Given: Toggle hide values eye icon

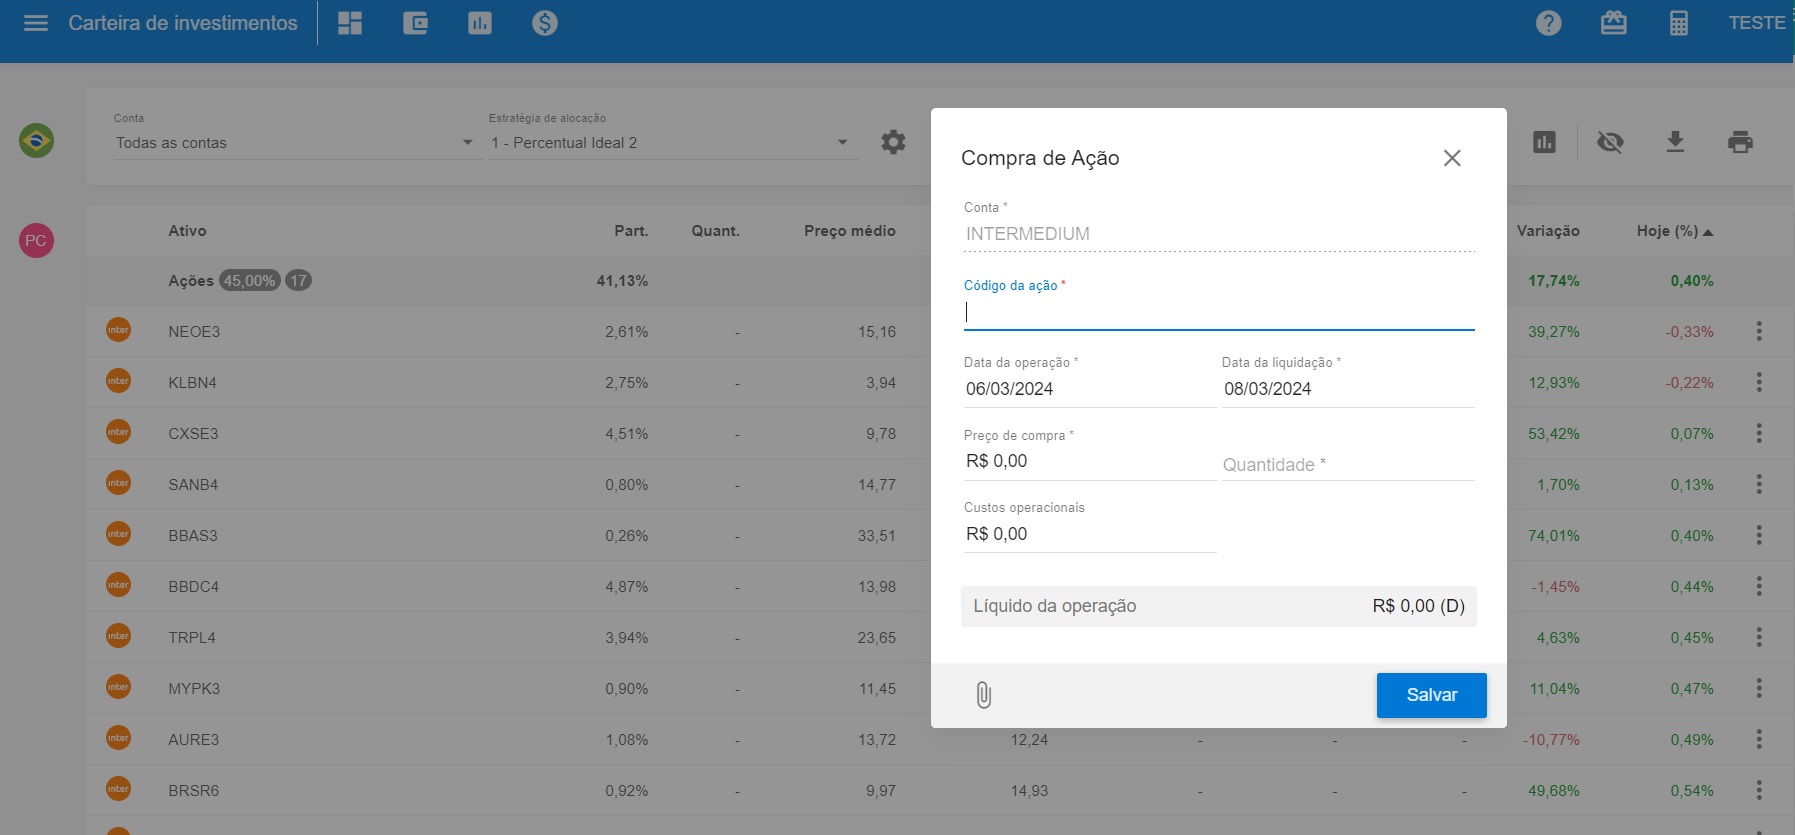Looking at the screenshot, I should pos(1610,142).
